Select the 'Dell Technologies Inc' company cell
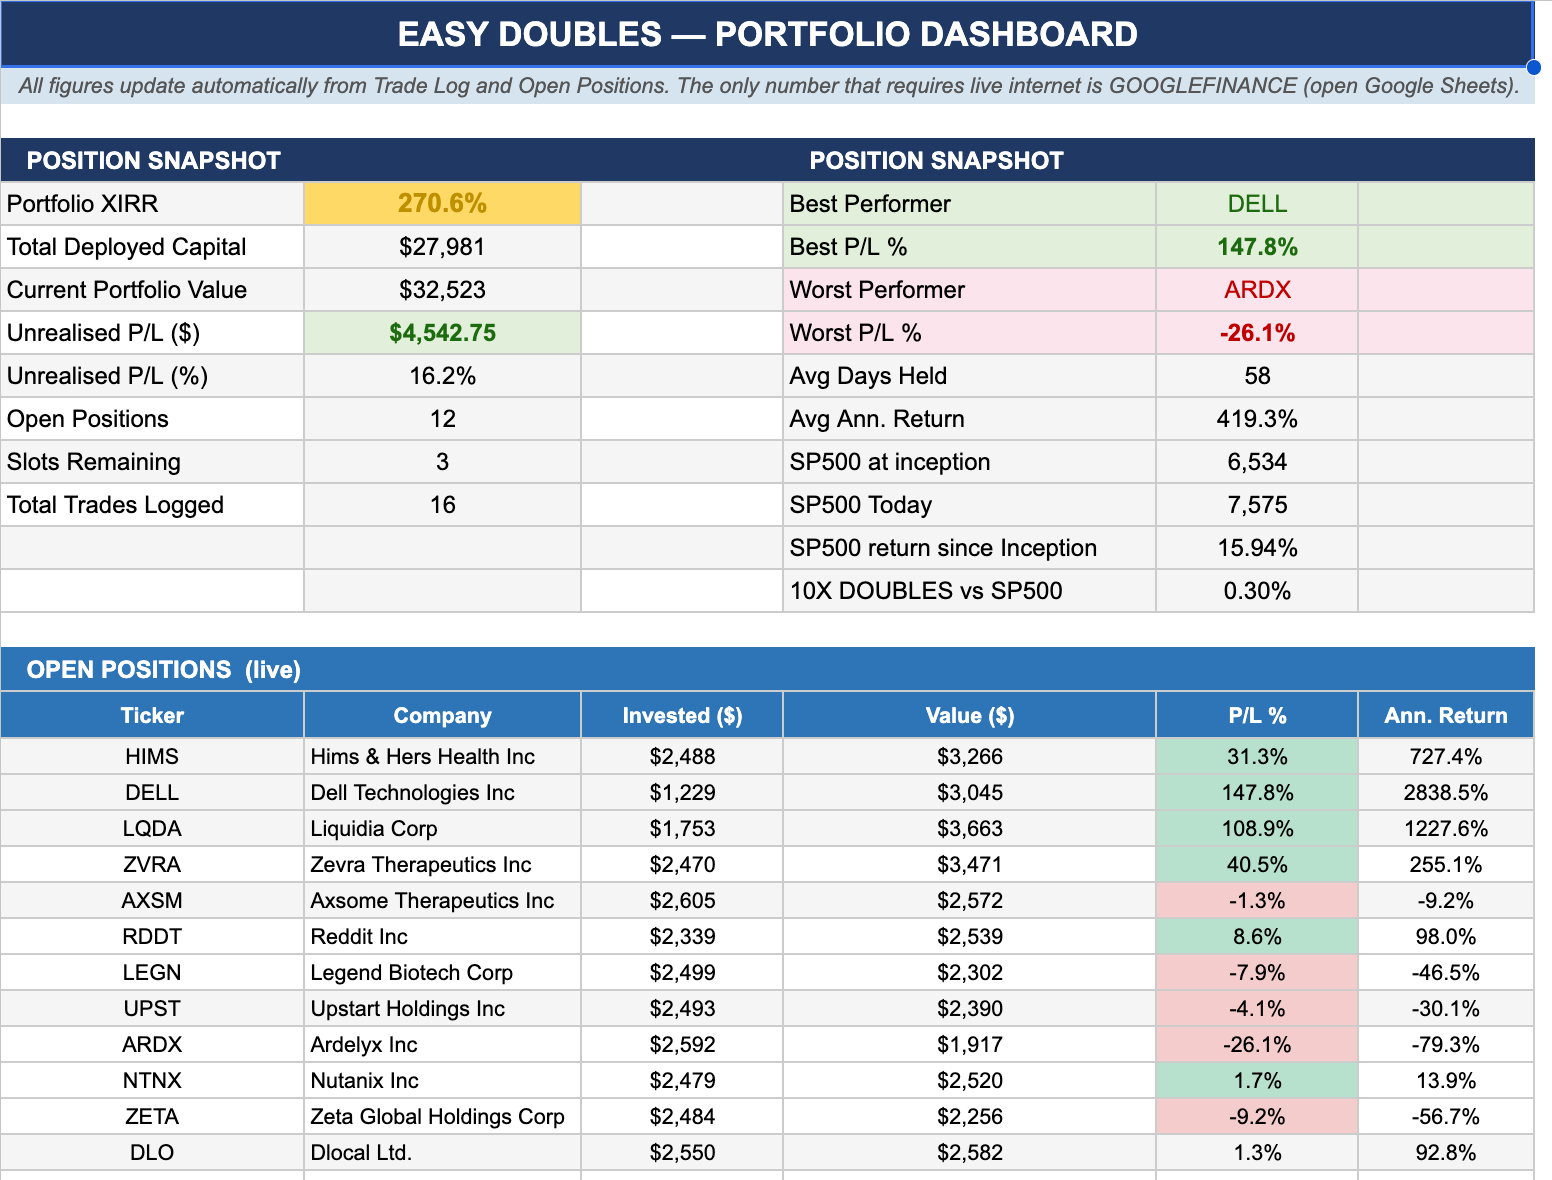 [x=442, y=793]
